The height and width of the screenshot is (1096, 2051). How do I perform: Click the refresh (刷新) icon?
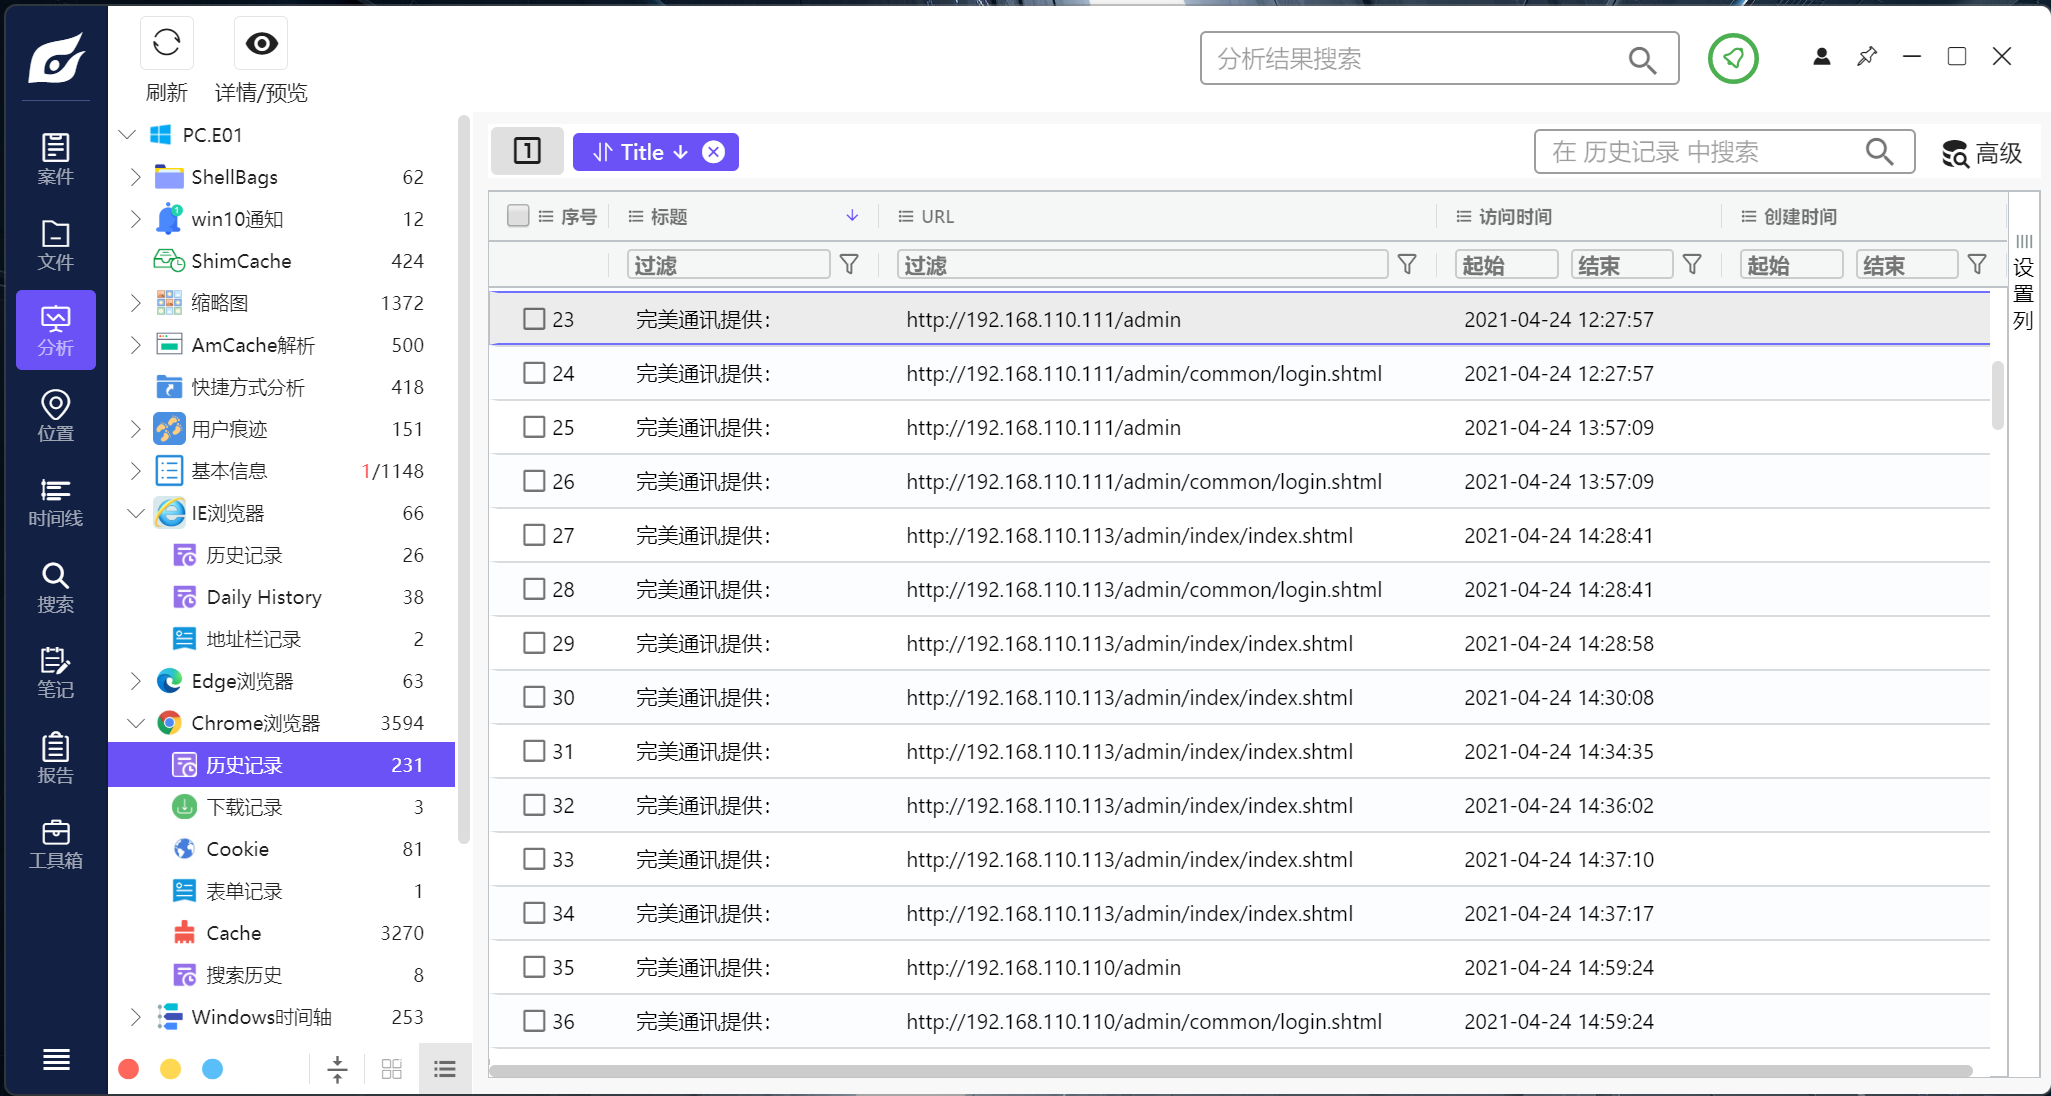tap(166, 43)
